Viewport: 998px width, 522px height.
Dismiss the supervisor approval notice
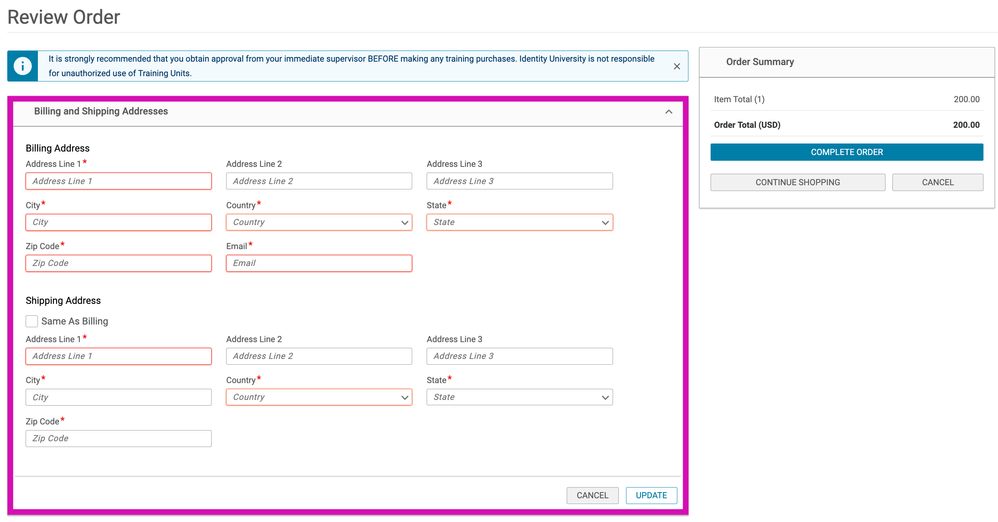(x=676, y=67)
